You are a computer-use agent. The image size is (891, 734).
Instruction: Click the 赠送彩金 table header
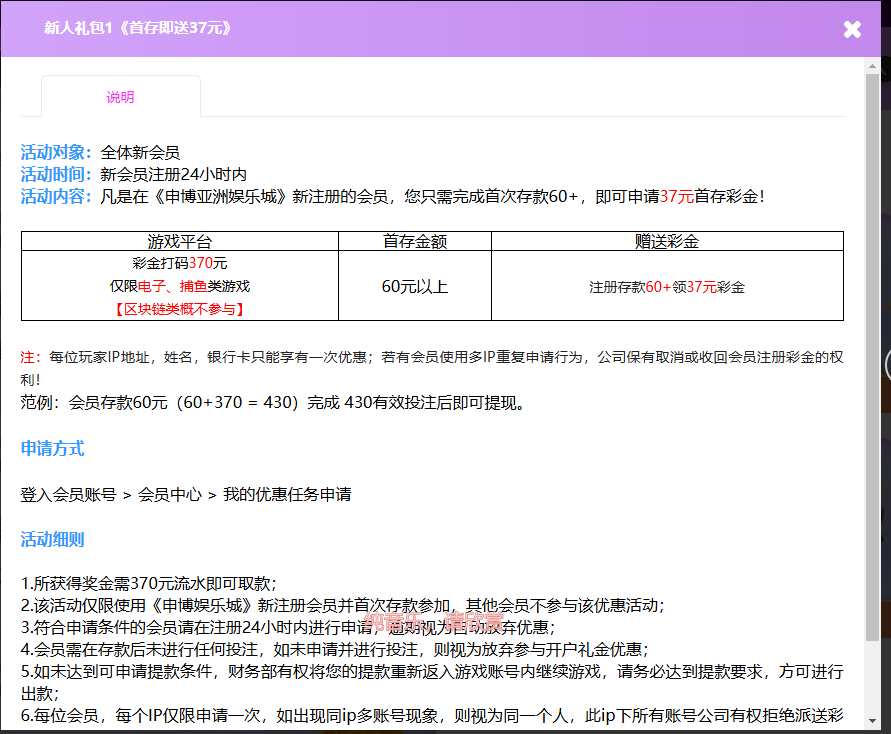(x=667, y=241)
